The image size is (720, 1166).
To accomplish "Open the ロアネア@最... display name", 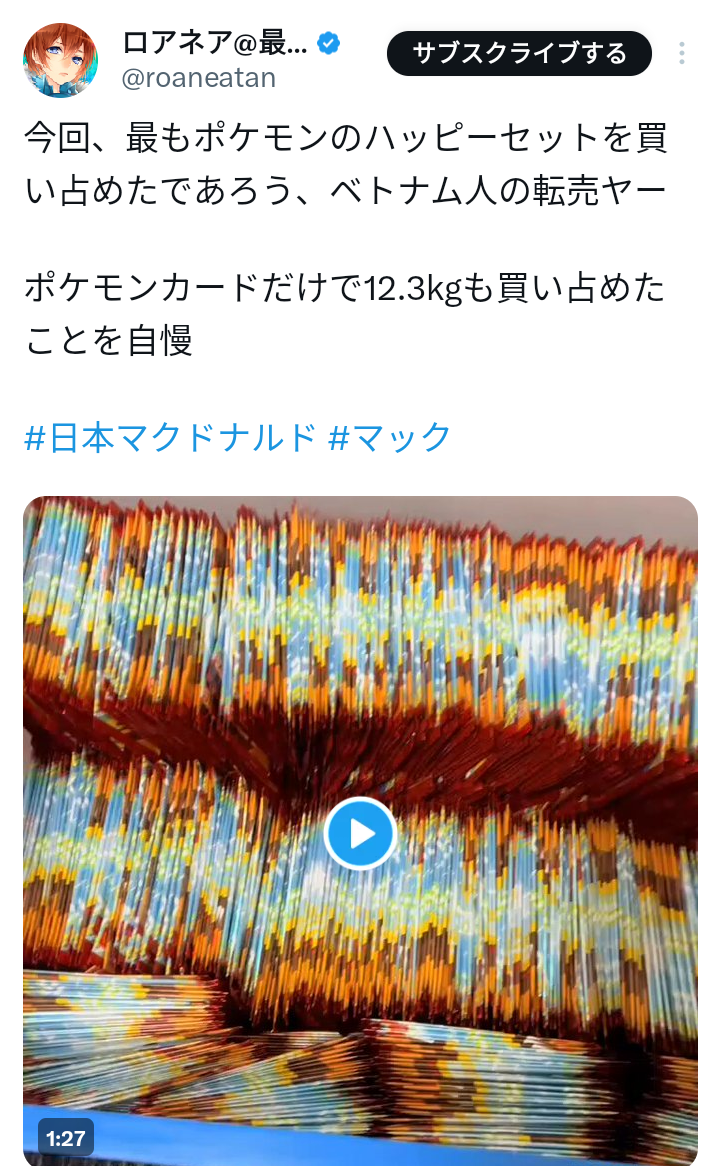I will [214, 44].
